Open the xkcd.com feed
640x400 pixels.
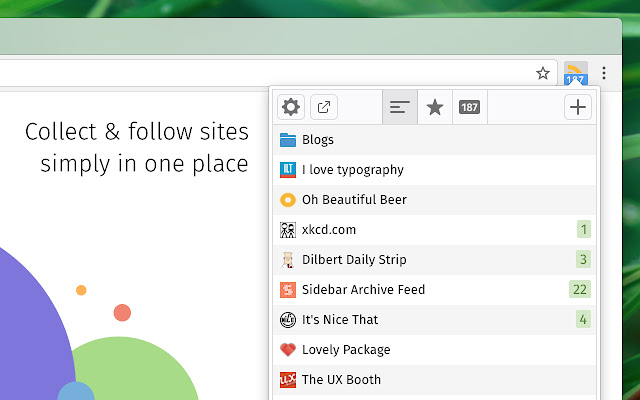(x=329, y=230)
